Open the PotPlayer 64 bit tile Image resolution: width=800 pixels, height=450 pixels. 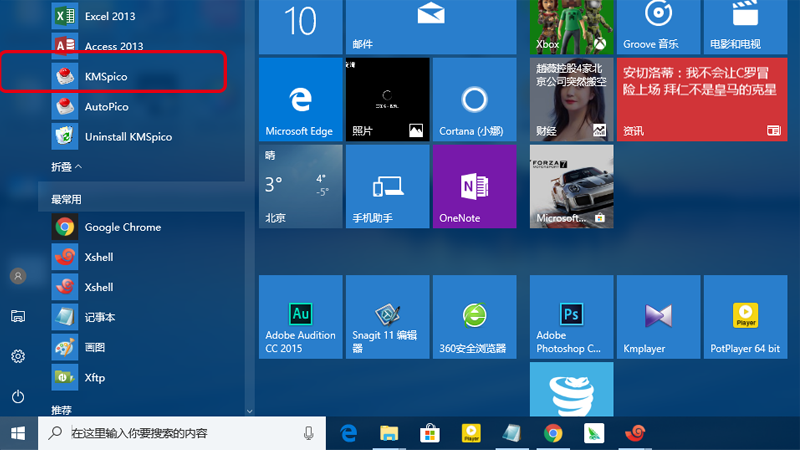pos(744,316)
